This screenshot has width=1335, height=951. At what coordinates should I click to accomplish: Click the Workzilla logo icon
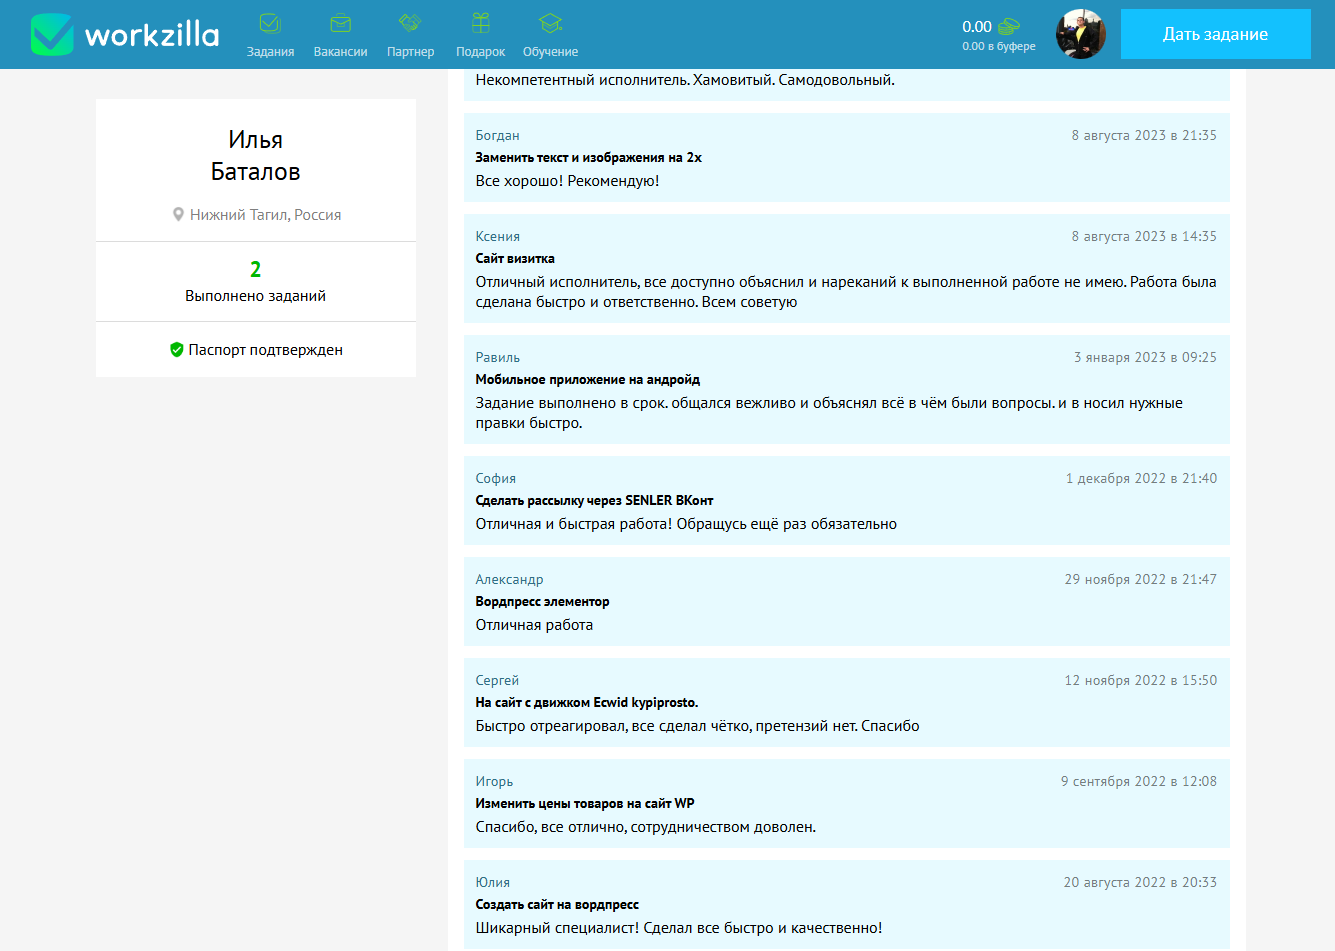click(x=52, y=35)
